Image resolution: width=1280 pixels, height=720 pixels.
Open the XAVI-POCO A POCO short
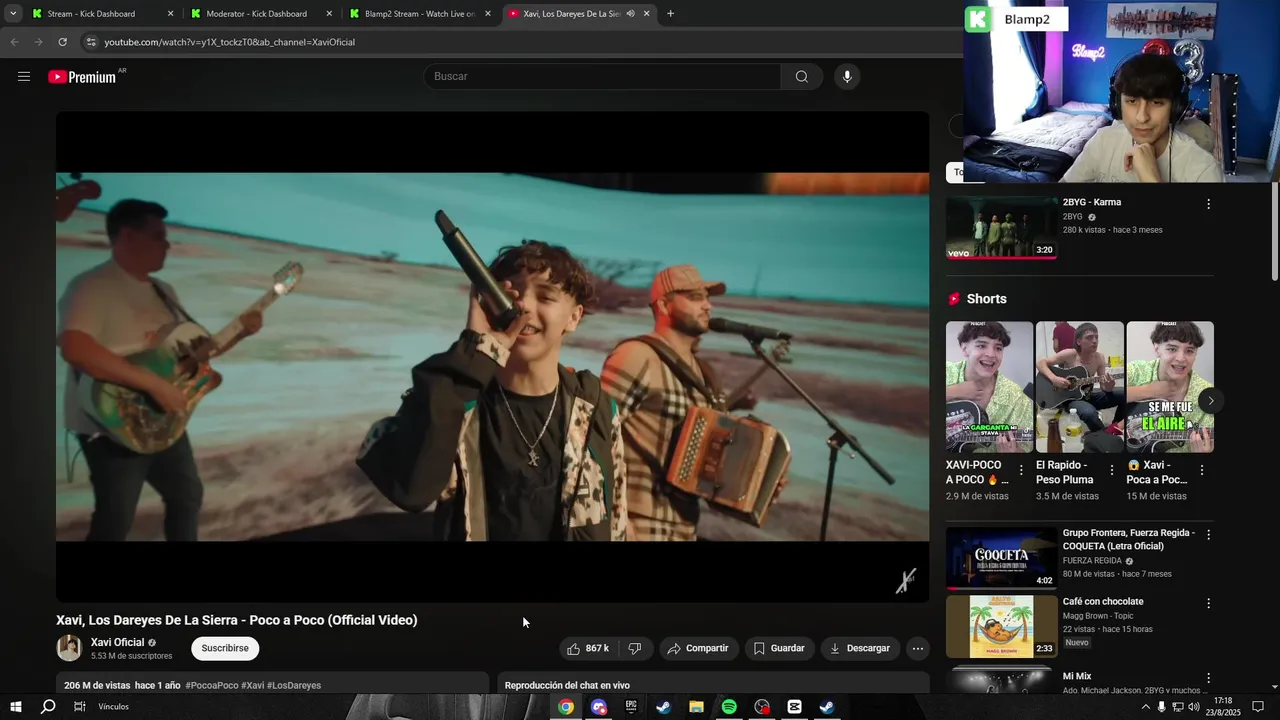click(x=989, y=387)
